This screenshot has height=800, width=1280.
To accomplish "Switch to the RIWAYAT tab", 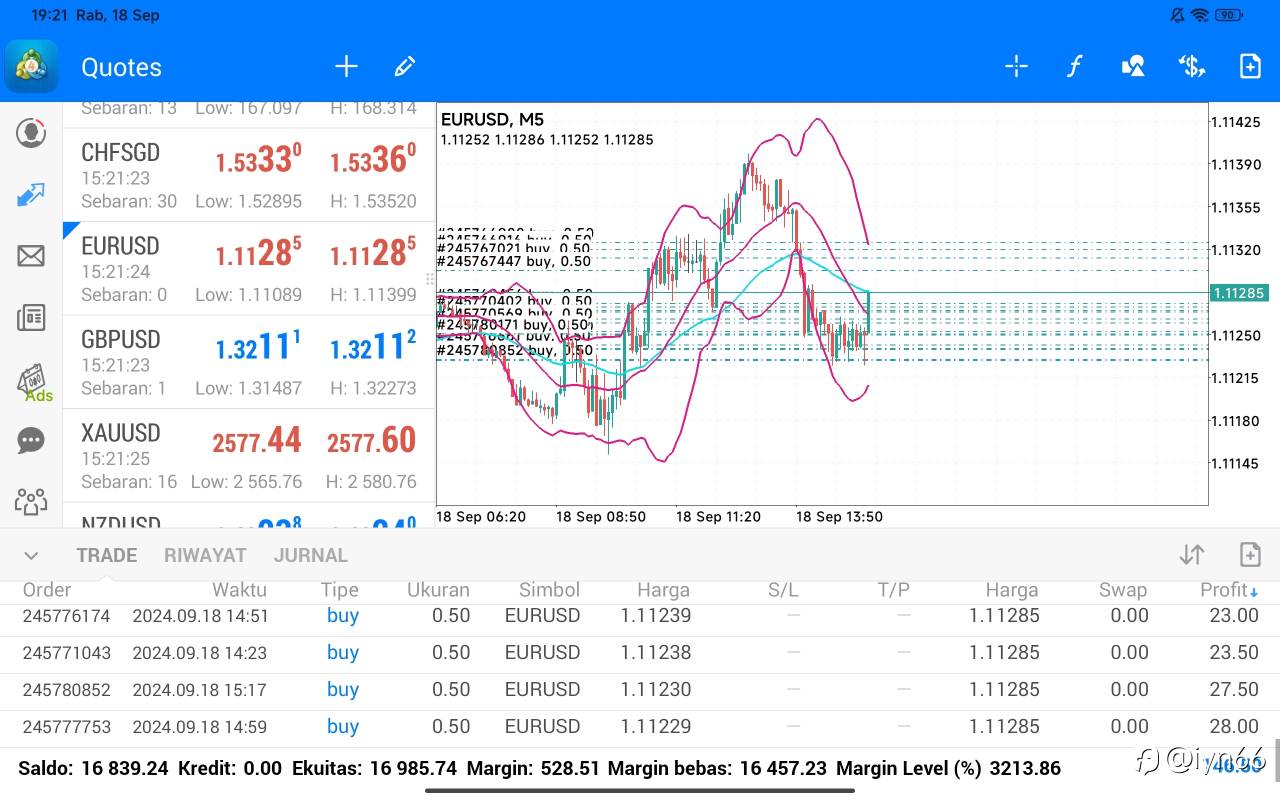I will (x=205, y=555).
